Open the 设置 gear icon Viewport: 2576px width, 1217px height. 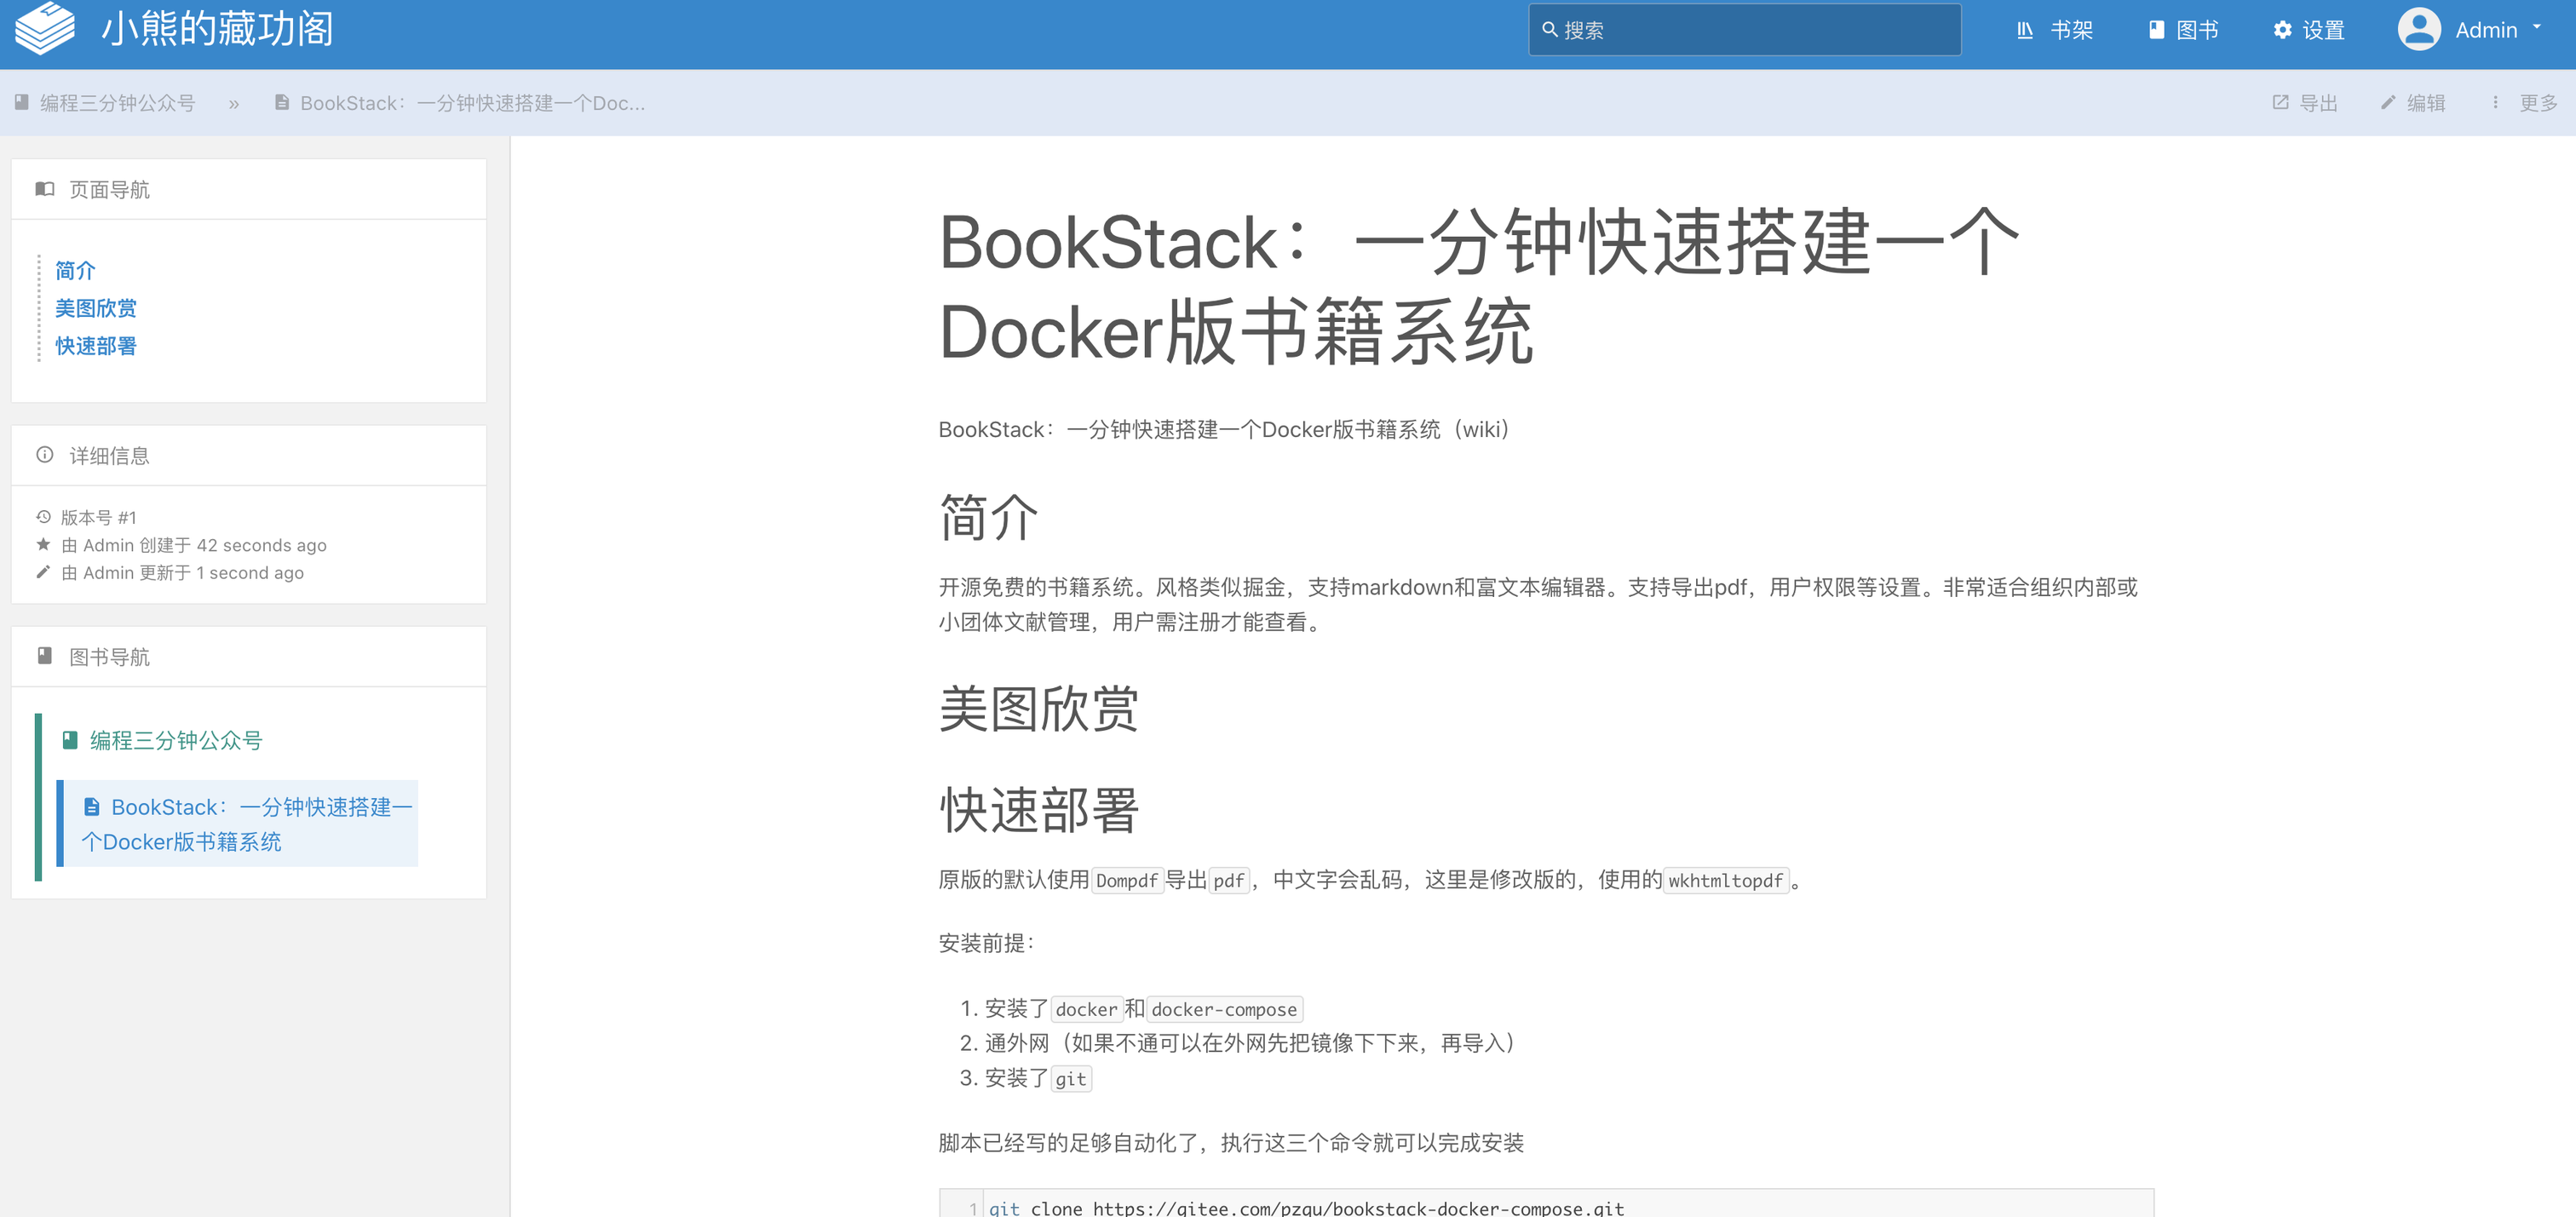(x=2282, y=30)
